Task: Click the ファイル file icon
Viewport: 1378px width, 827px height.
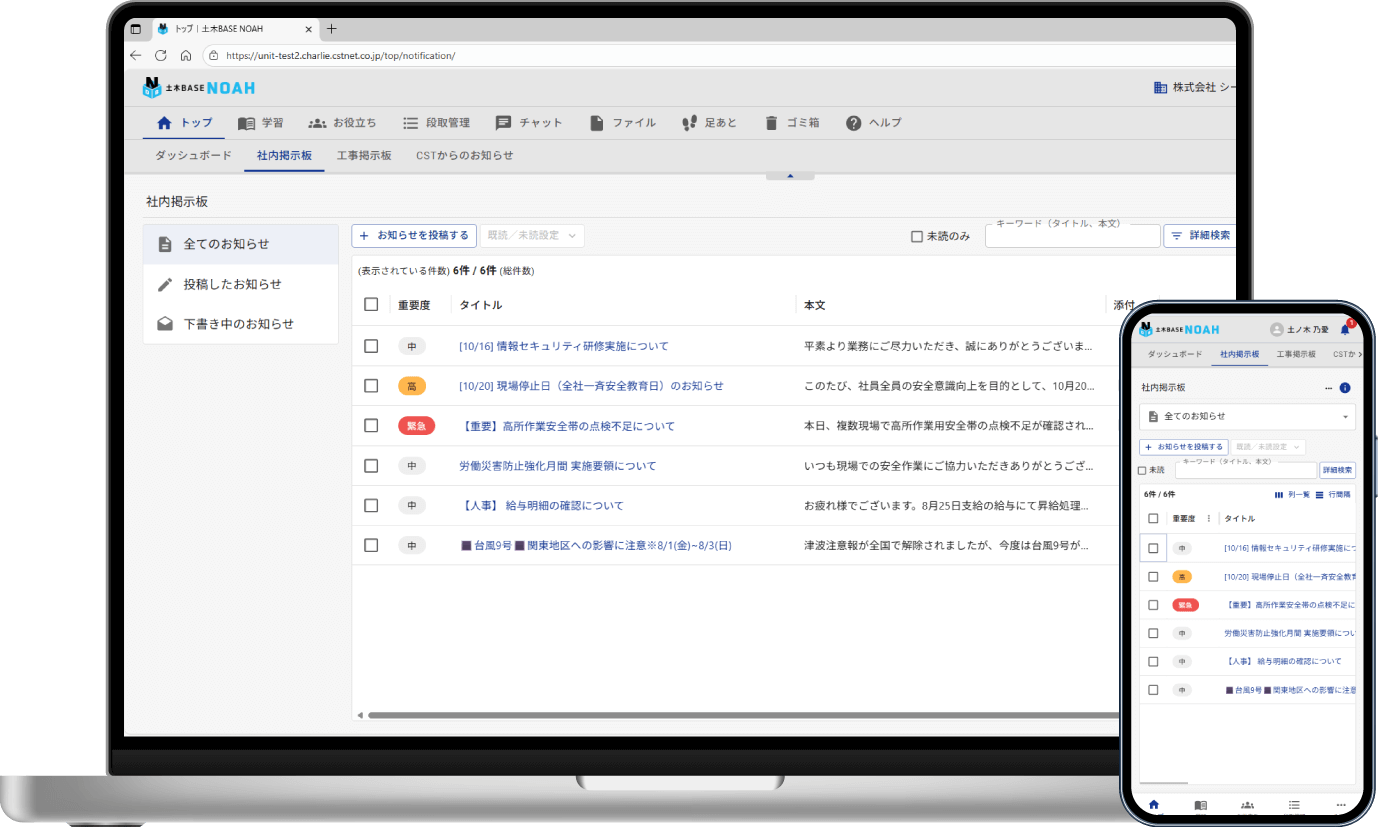Action: pyautogui.click(x=597, y=123)
